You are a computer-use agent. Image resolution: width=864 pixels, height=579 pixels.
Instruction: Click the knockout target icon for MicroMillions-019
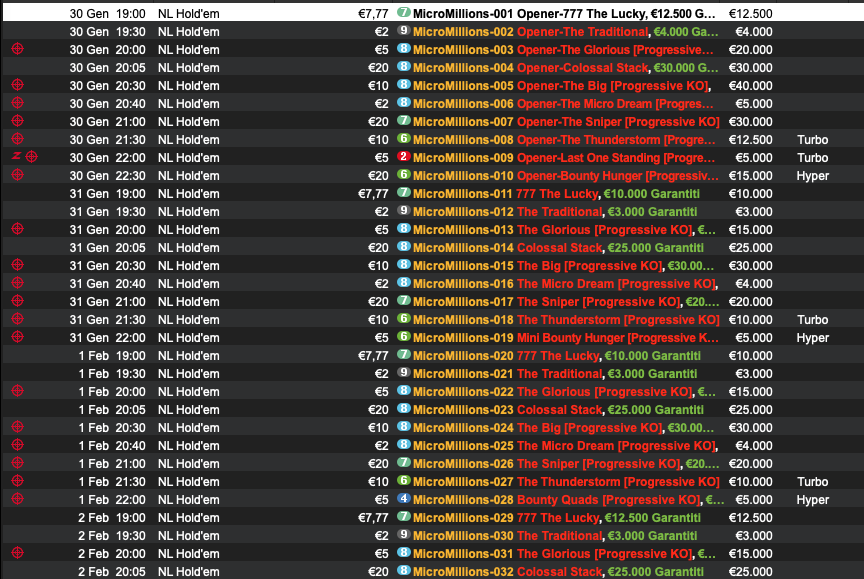[x=18, y=337]
